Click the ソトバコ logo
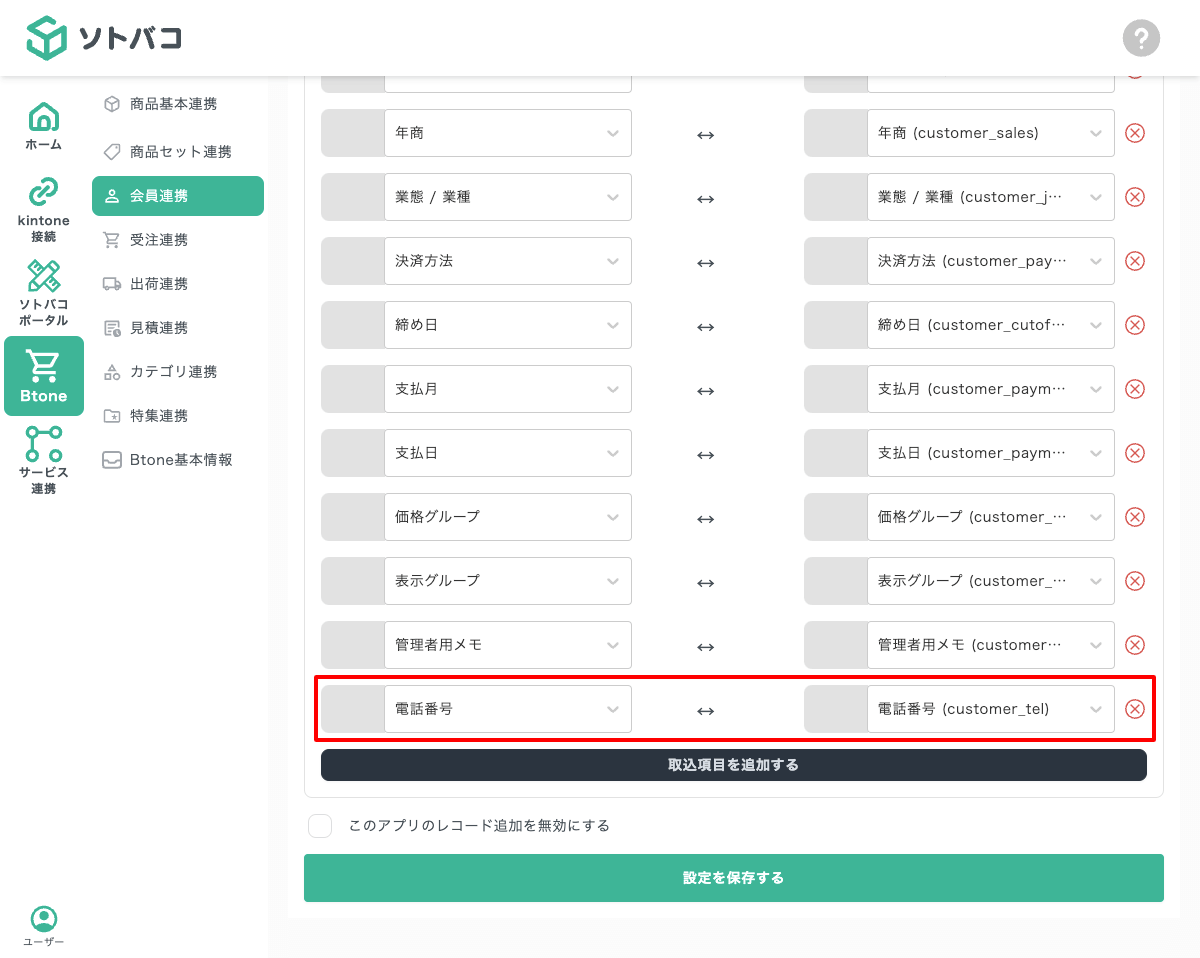 tap(103, 38)
